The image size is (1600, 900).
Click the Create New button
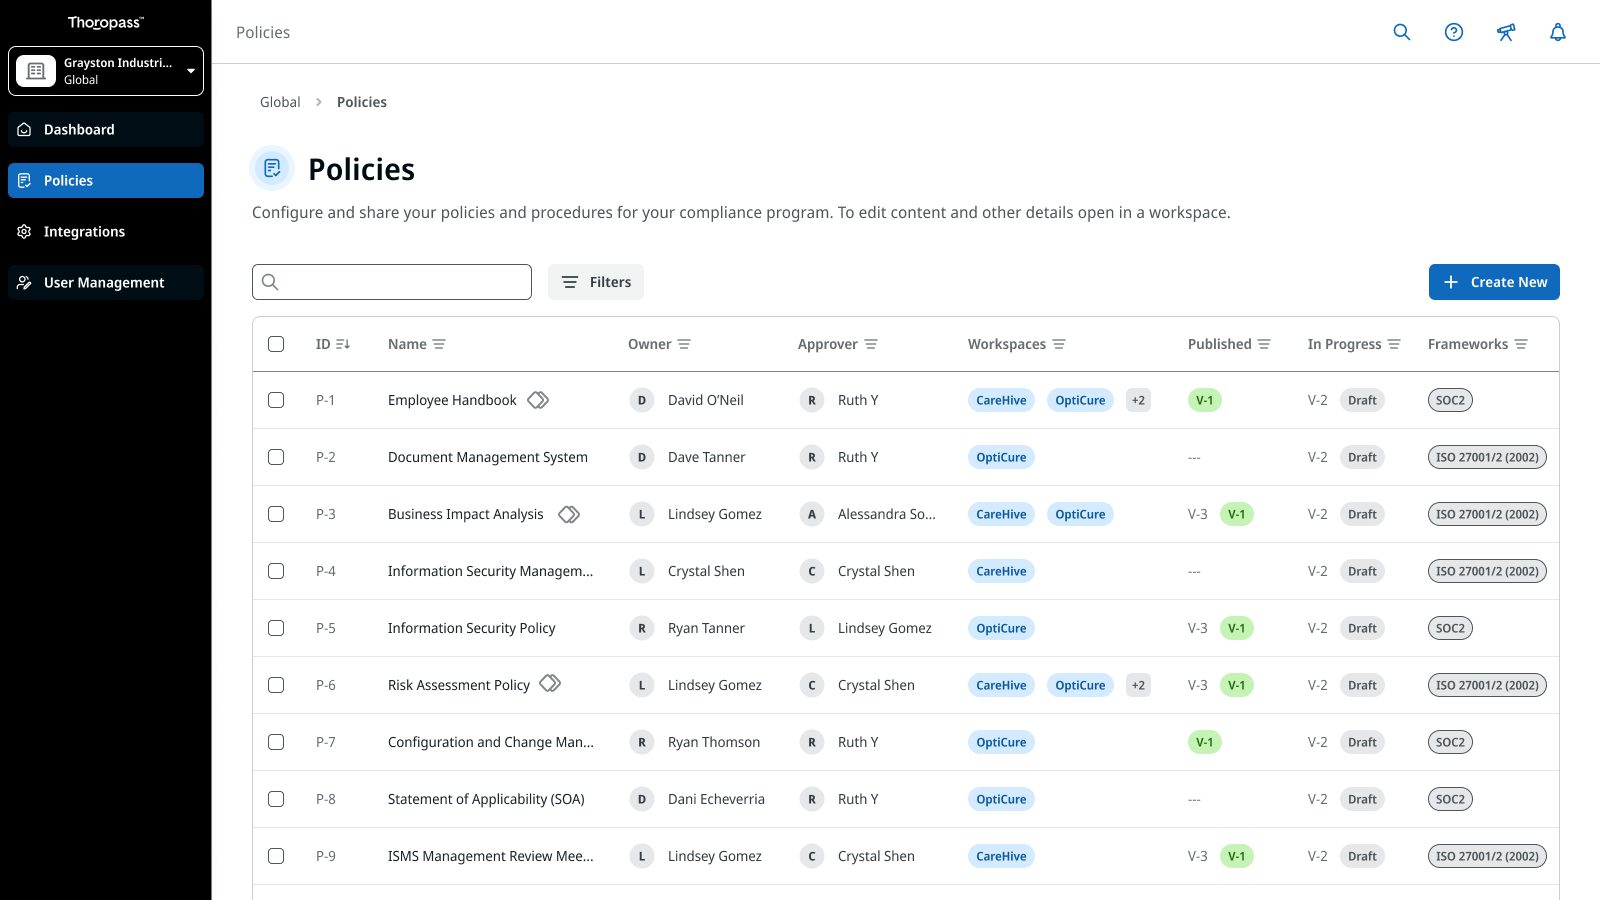pos(1494,282)
